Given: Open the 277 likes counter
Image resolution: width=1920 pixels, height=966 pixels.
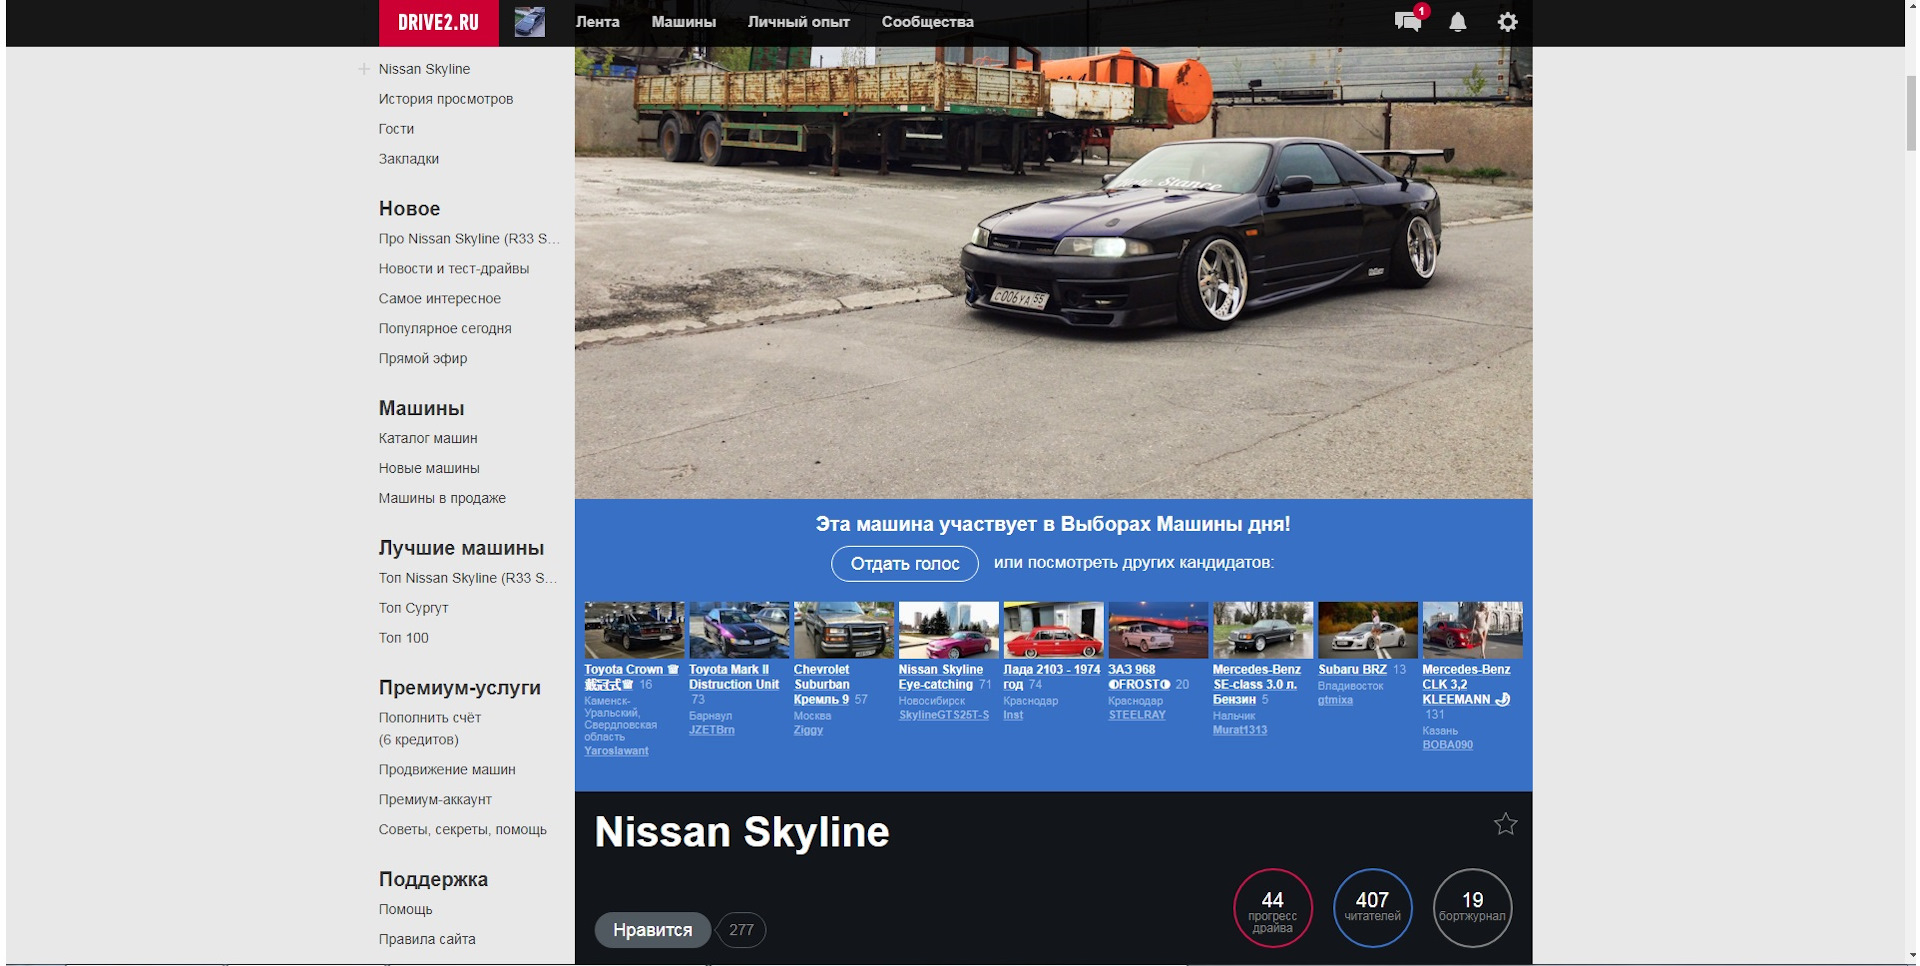Looking at the screenshot, I should (741, 930).
